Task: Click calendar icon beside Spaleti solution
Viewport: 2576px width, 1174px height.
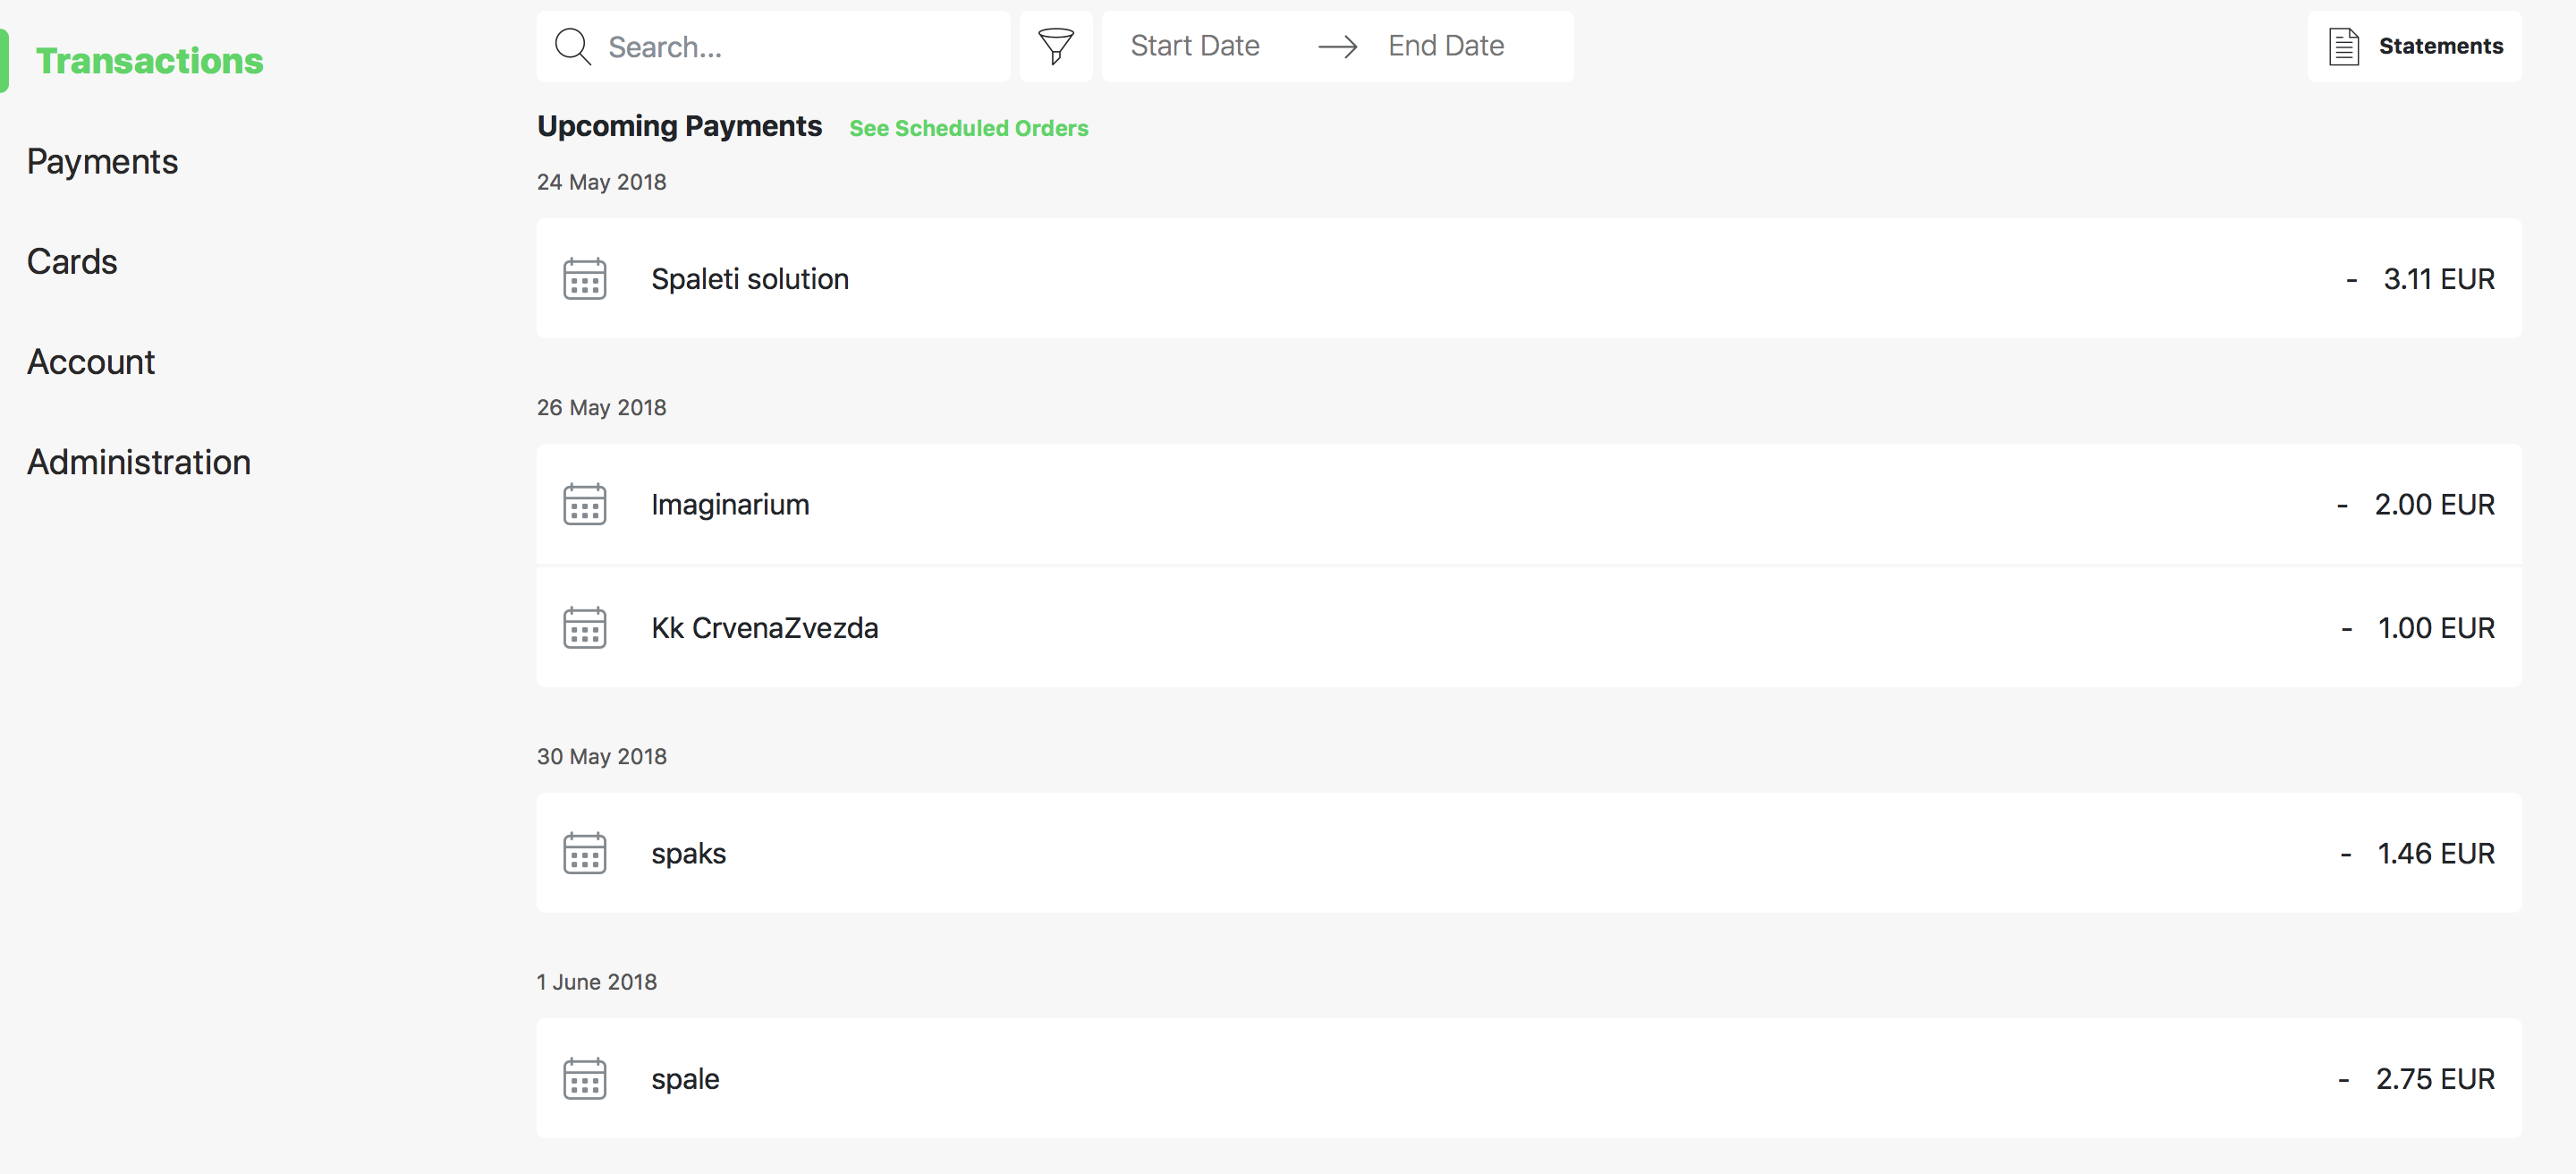Action: tap(585, 279)
